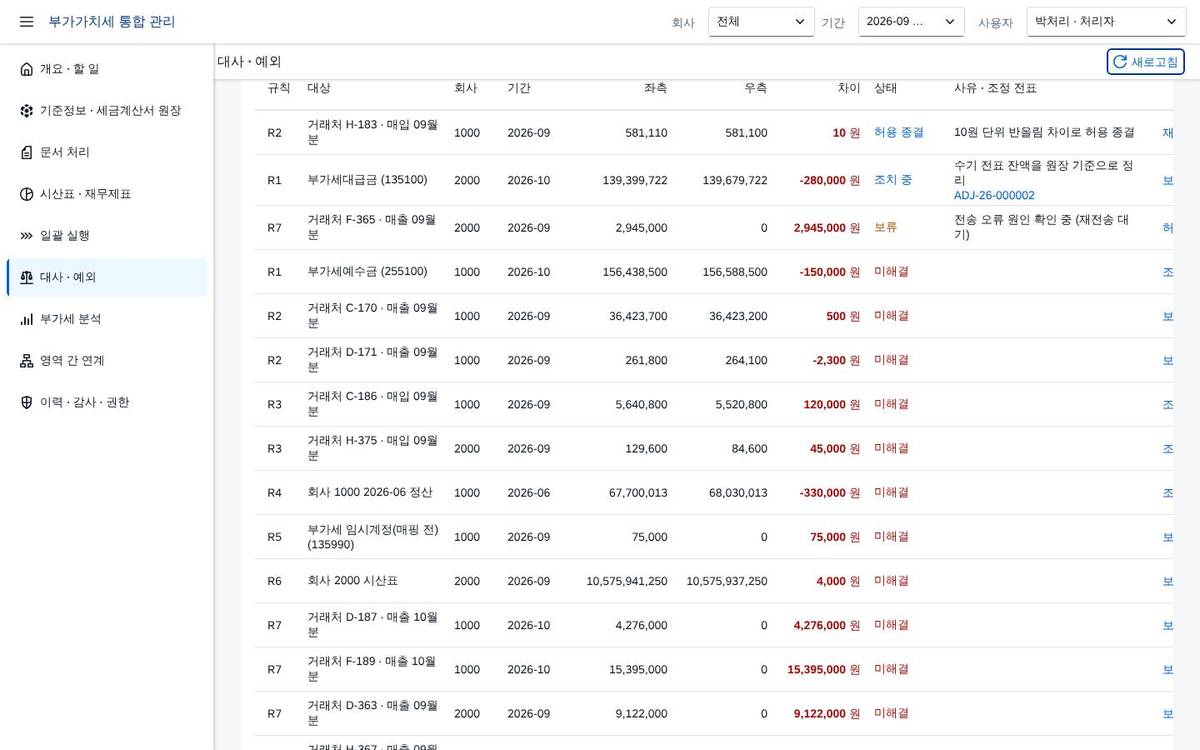Click the 사유 · 조정 전표 column header
1200x750 pixels.
click(x=995, y=88)
